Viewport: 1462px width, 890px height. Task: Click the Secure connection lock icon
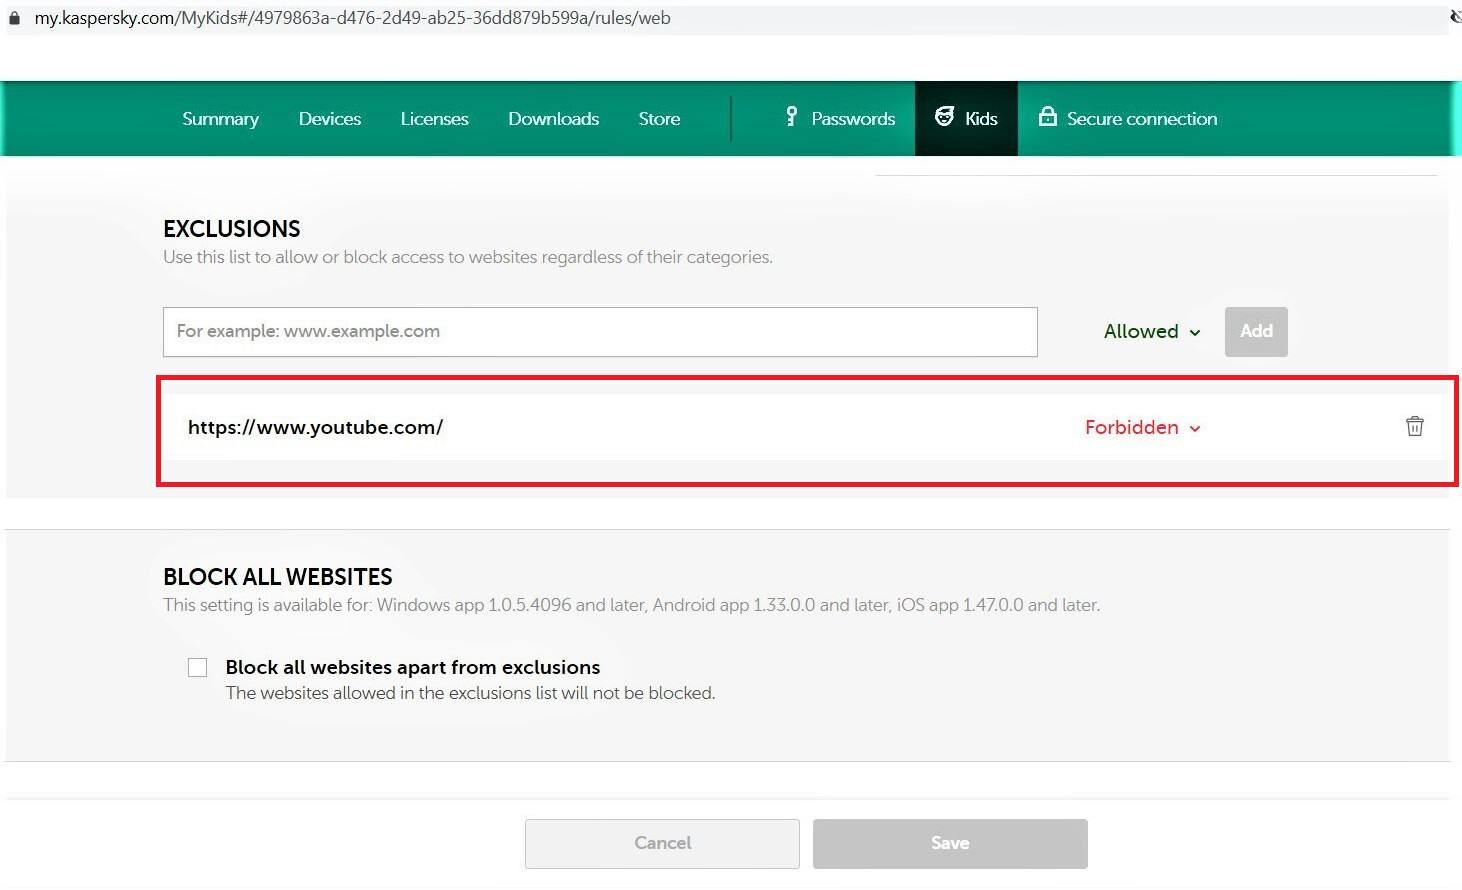[x=1047, y=117]
